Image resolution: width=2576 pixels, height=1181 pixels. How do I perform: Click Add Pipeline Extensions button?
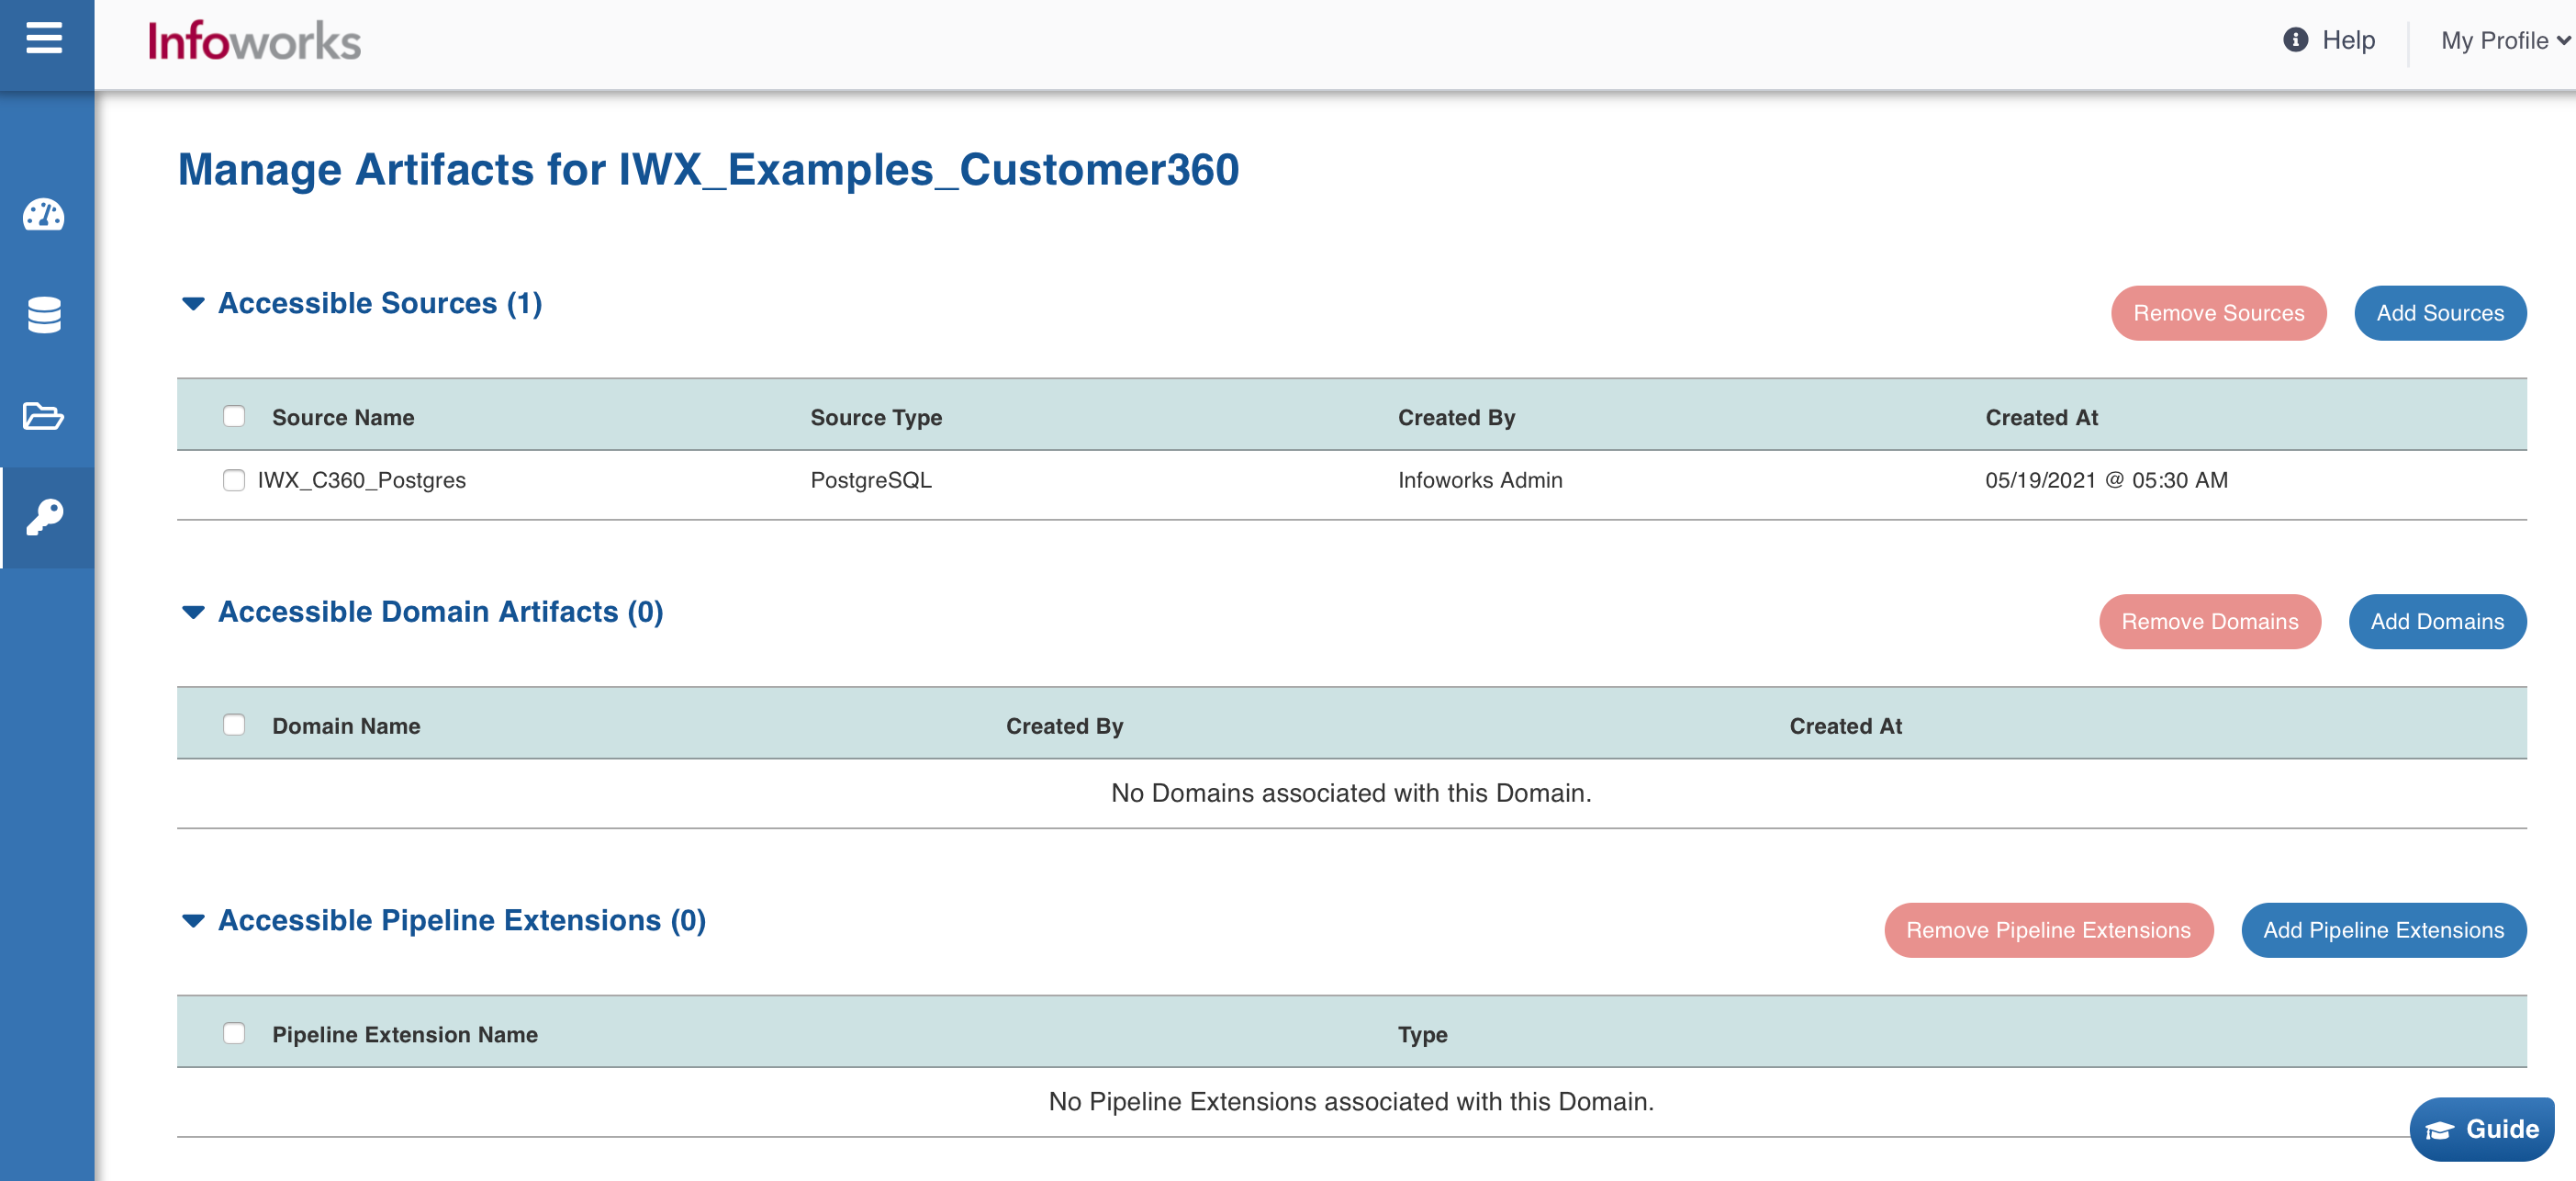2383,930
